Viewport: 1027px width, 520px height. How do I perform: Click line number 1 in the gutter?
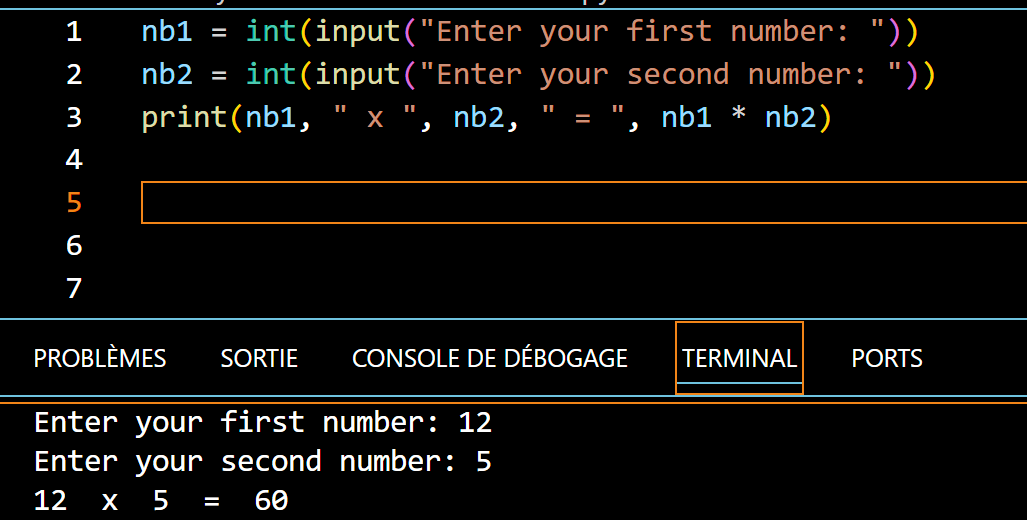74,32
